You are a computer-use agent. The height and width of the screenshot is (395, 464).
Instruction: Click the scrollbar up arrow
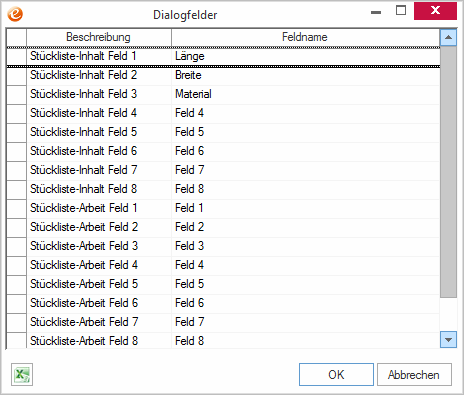448,37
